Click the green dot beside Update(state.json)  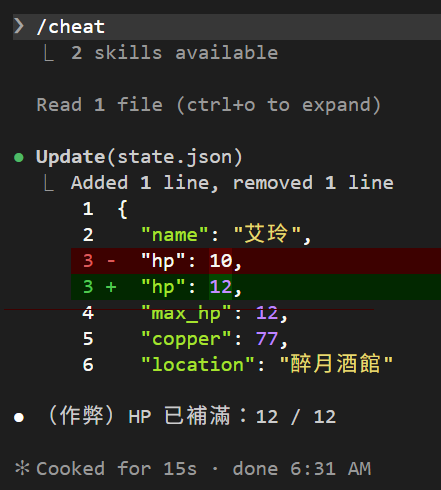[x=19, y=157]
